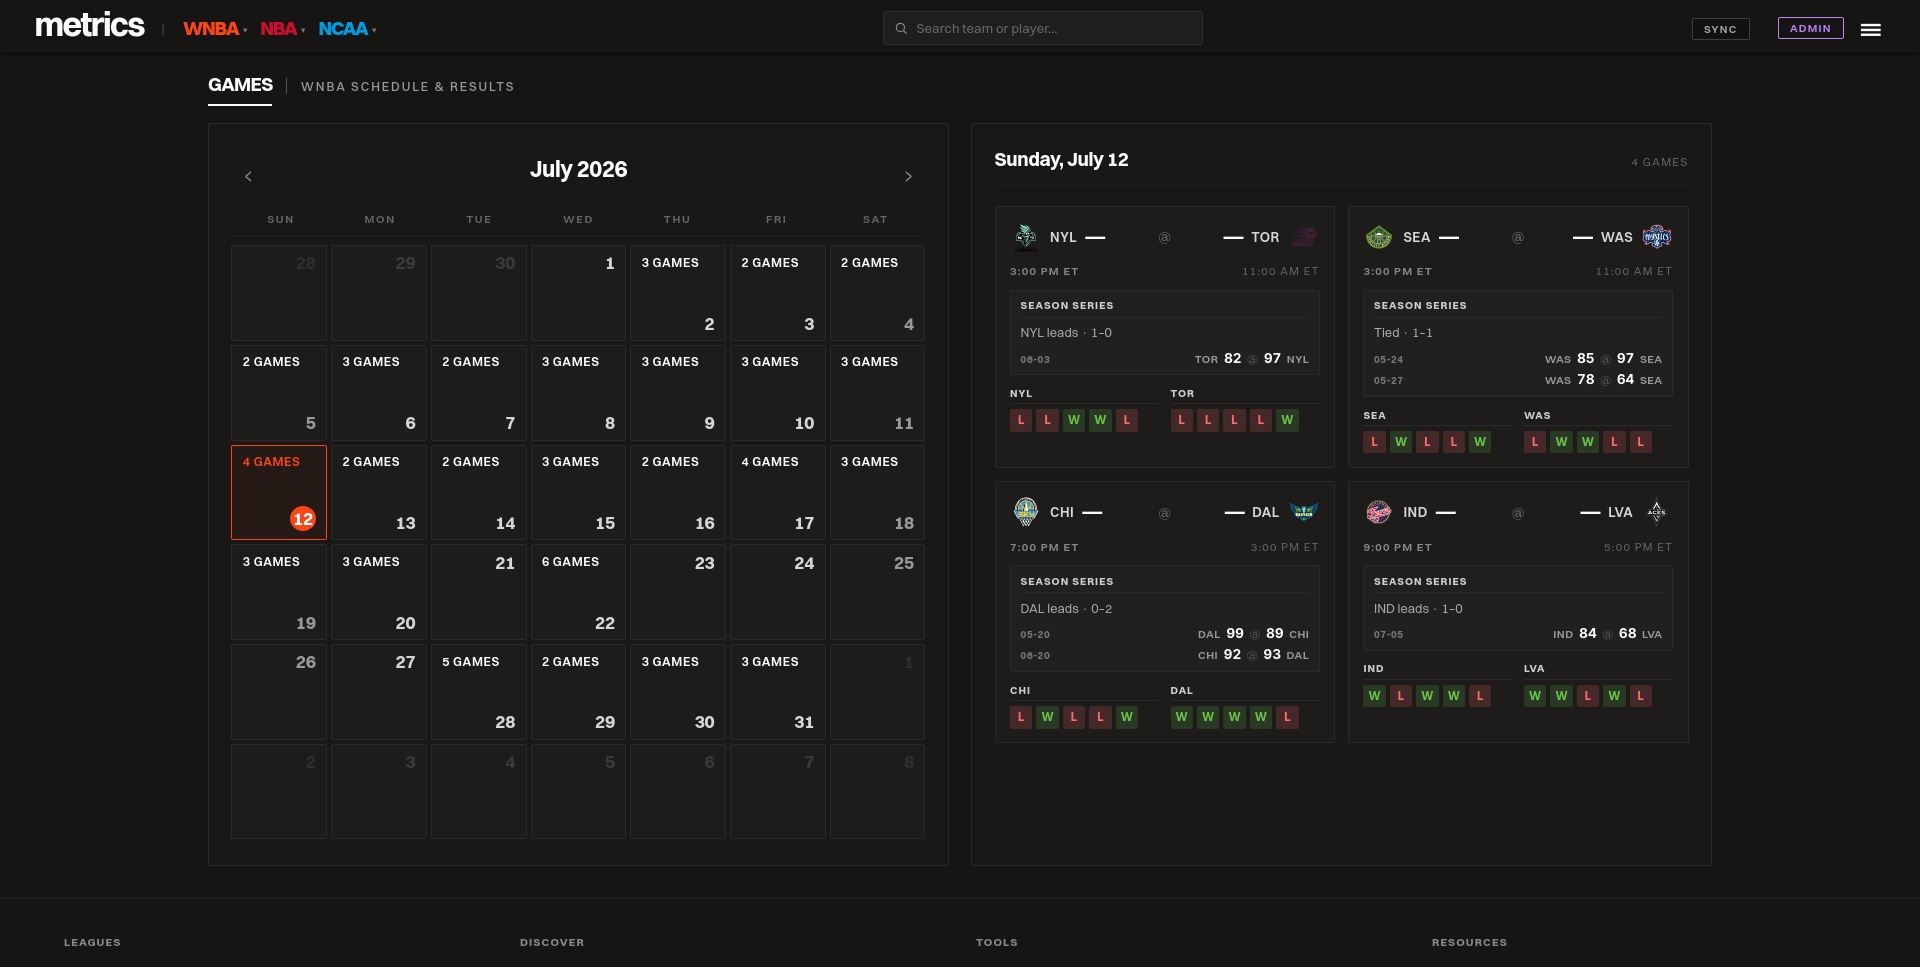Select July 12 on the calendar

coord(279,492)
